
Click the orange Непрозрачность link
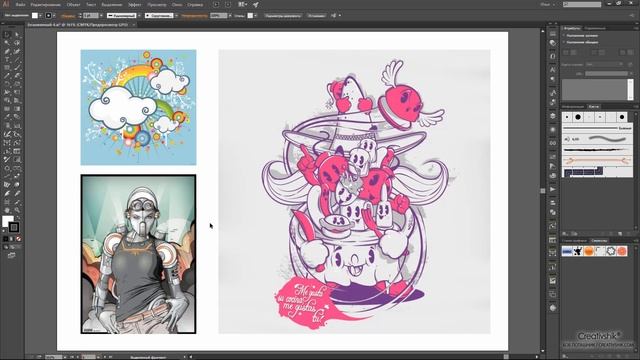194,16
